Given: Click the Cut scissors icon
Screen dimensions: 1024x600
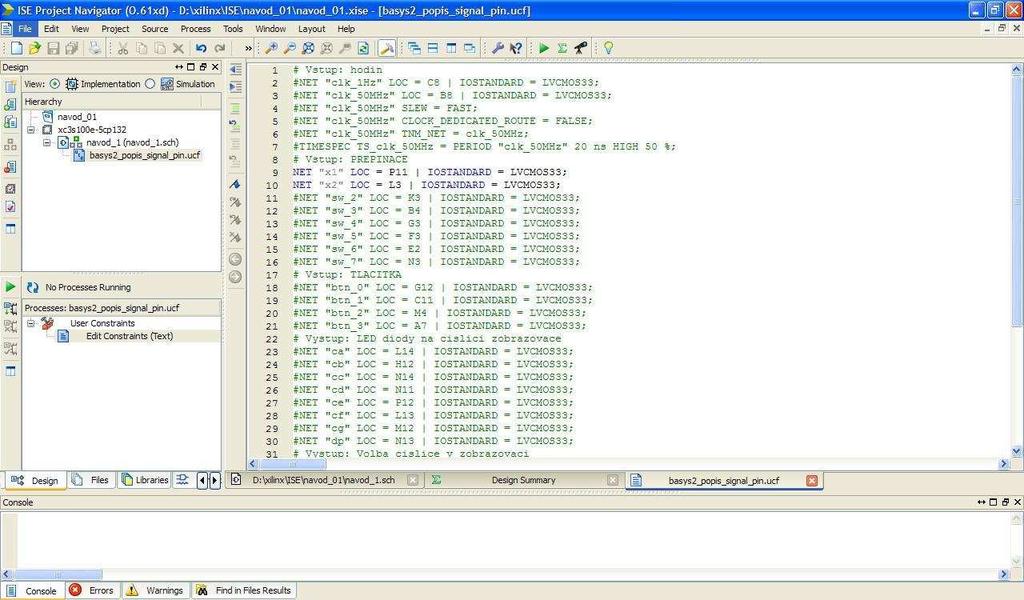Looking at the screenshot, I should point(122,48).
